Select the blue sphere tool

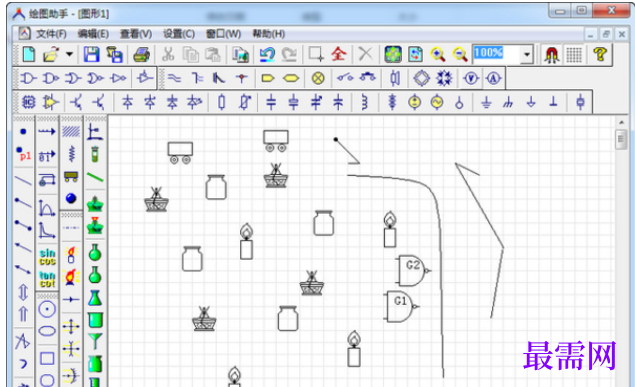(71, 198)
